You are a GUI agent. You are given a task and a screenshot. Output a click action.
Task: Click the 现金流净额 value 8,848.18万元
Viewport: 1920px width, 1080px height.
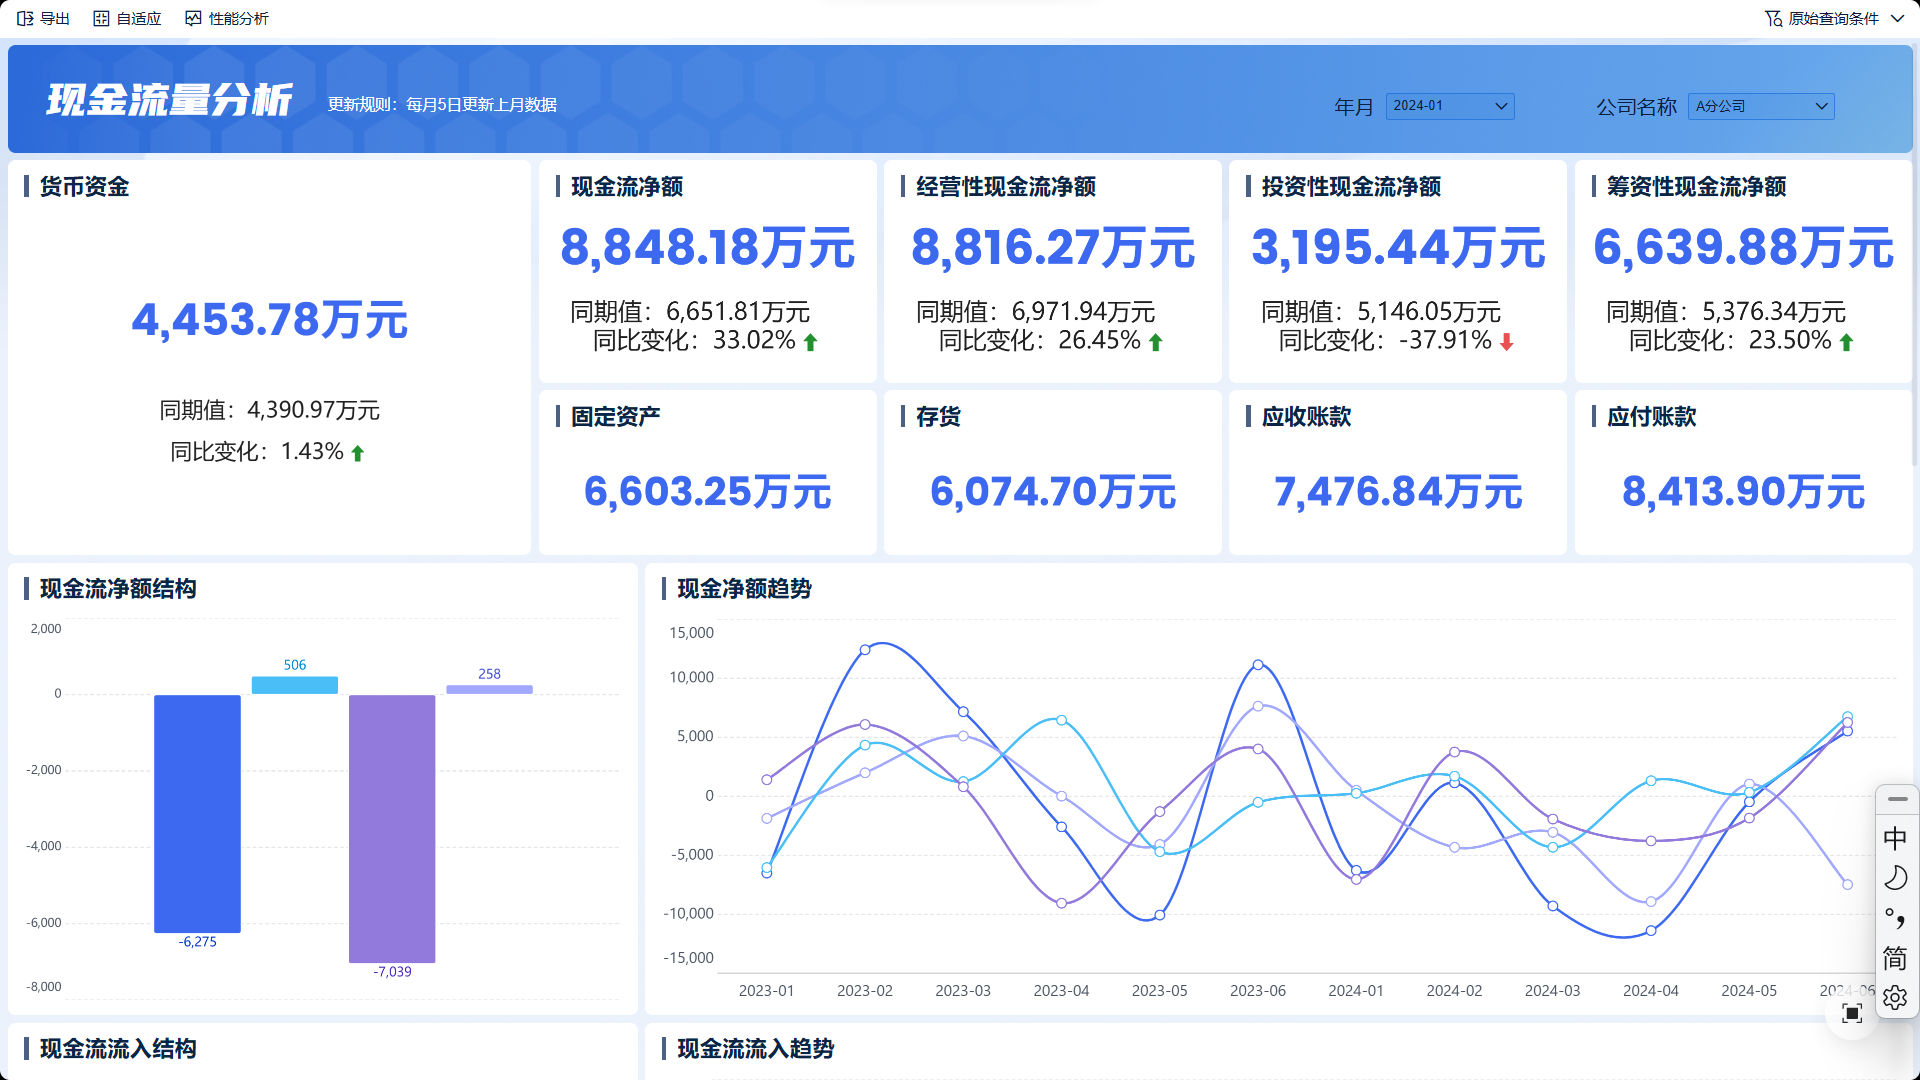(x=708, y=248)
